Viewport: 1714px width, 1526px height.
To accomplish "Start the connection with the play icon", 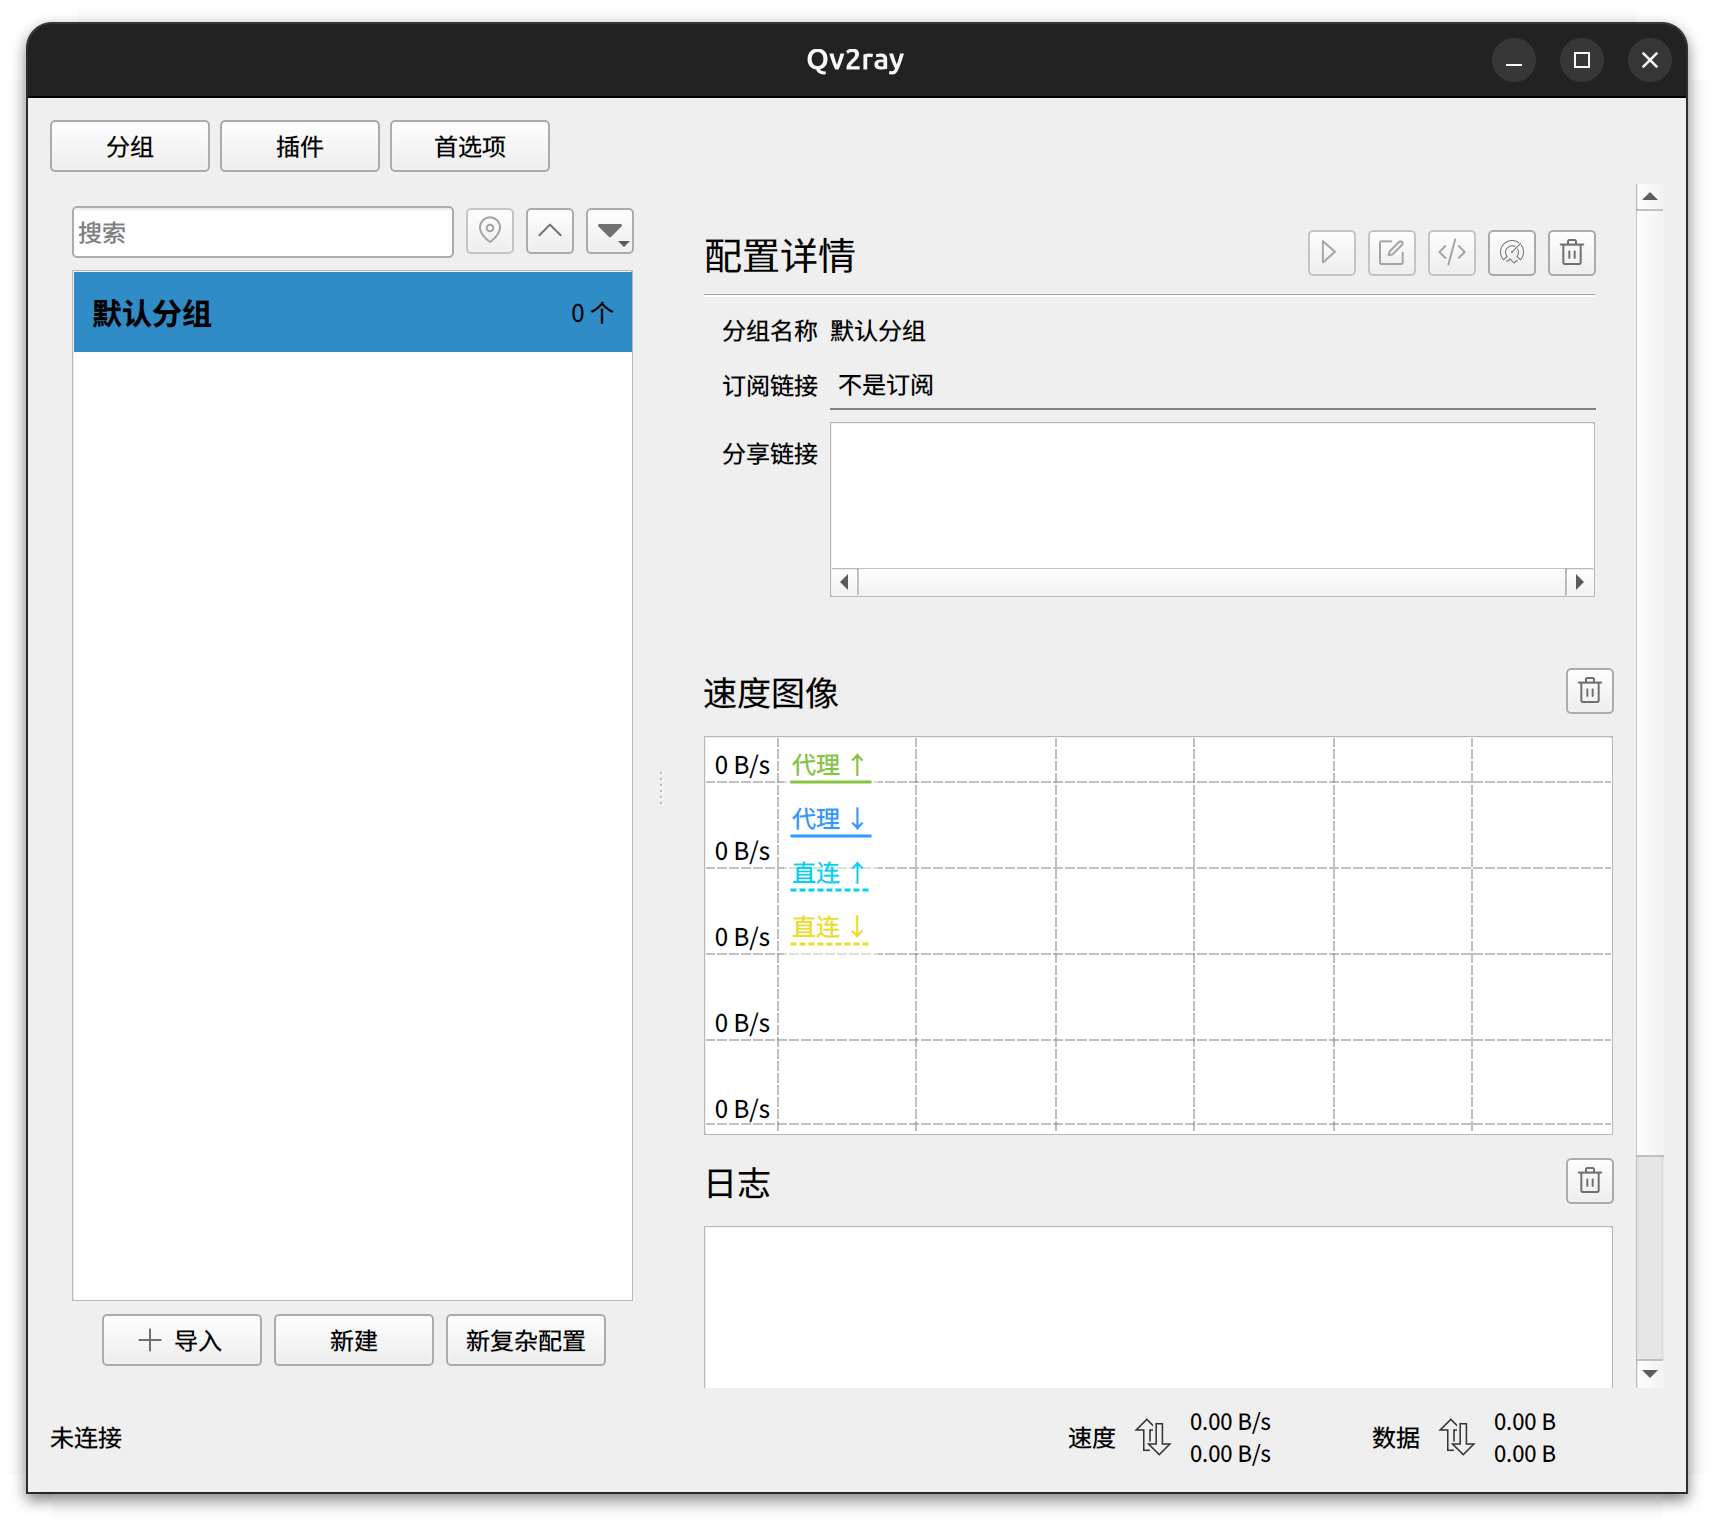I will 1331,252.
